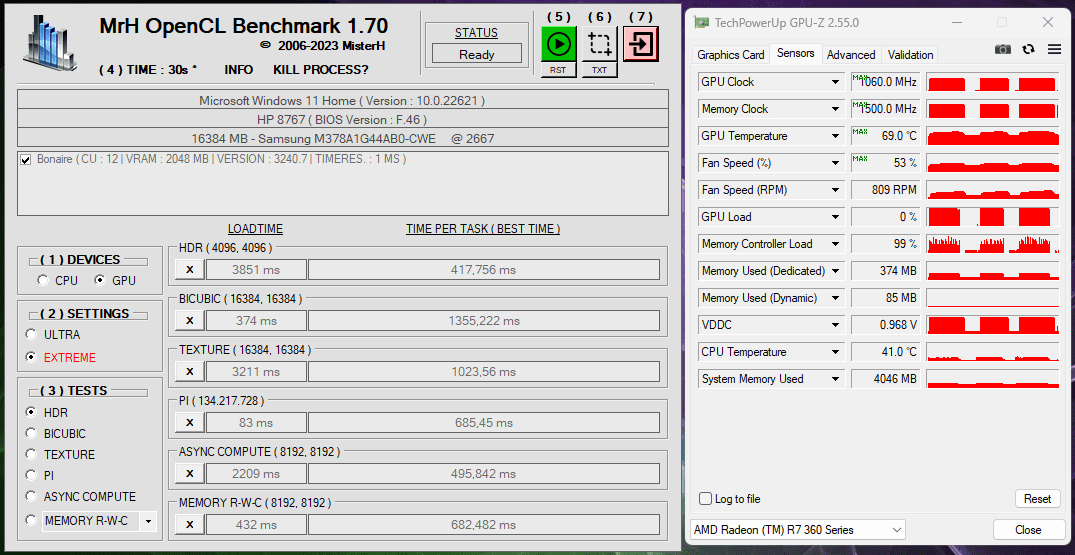Open the Memory Used (Dedicated) dropdown

click(x=835, y=271)
